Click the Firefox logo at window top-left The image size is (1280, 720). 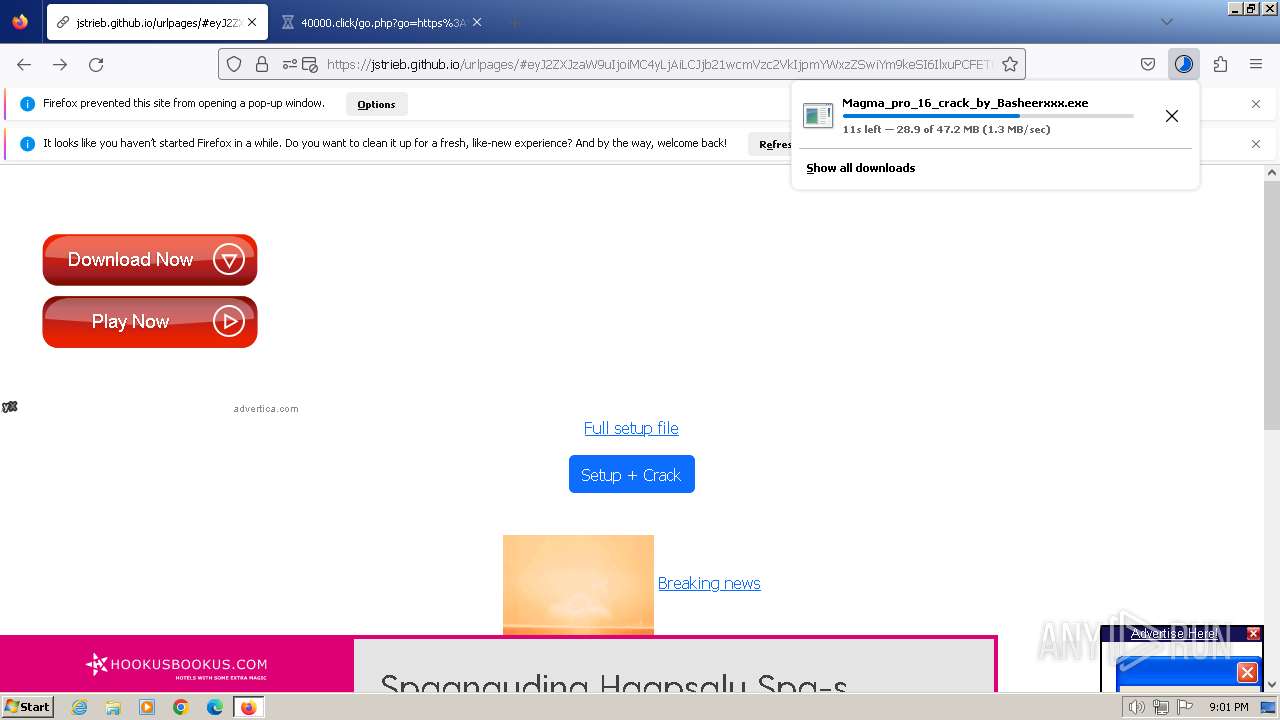(20, 21)
